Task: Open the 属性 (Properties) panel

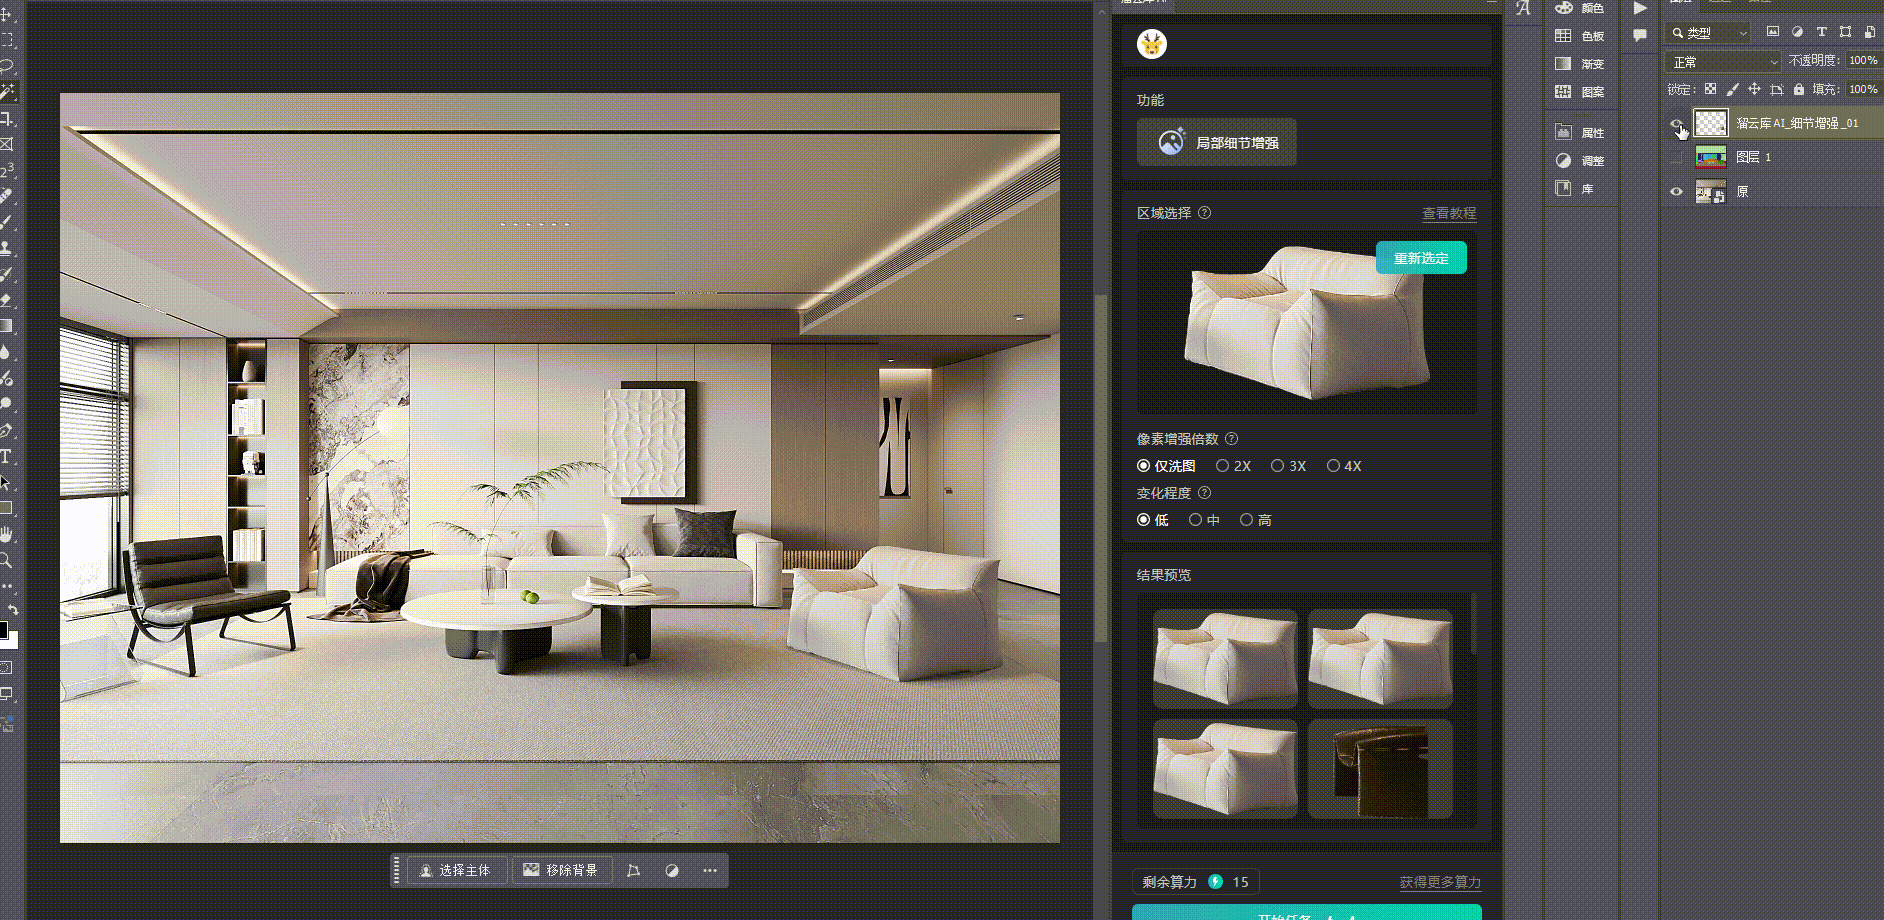Action: point(1580,132)
